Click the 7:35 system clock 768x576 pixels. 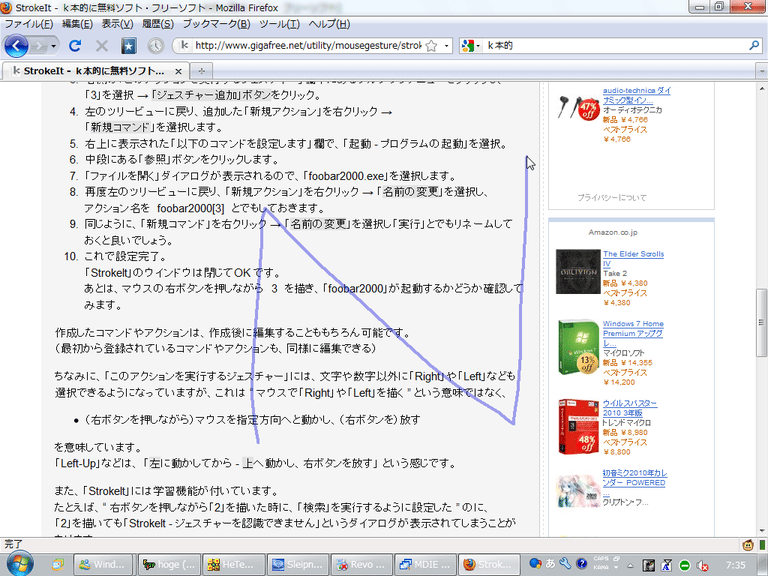735,565
